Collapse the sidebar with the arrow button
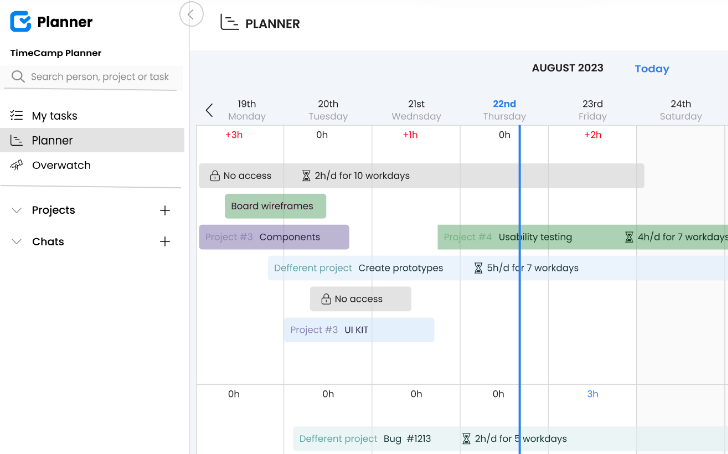The height and width of the screenshot is (454, 728). pyautogui.click(x=192, y=14)
